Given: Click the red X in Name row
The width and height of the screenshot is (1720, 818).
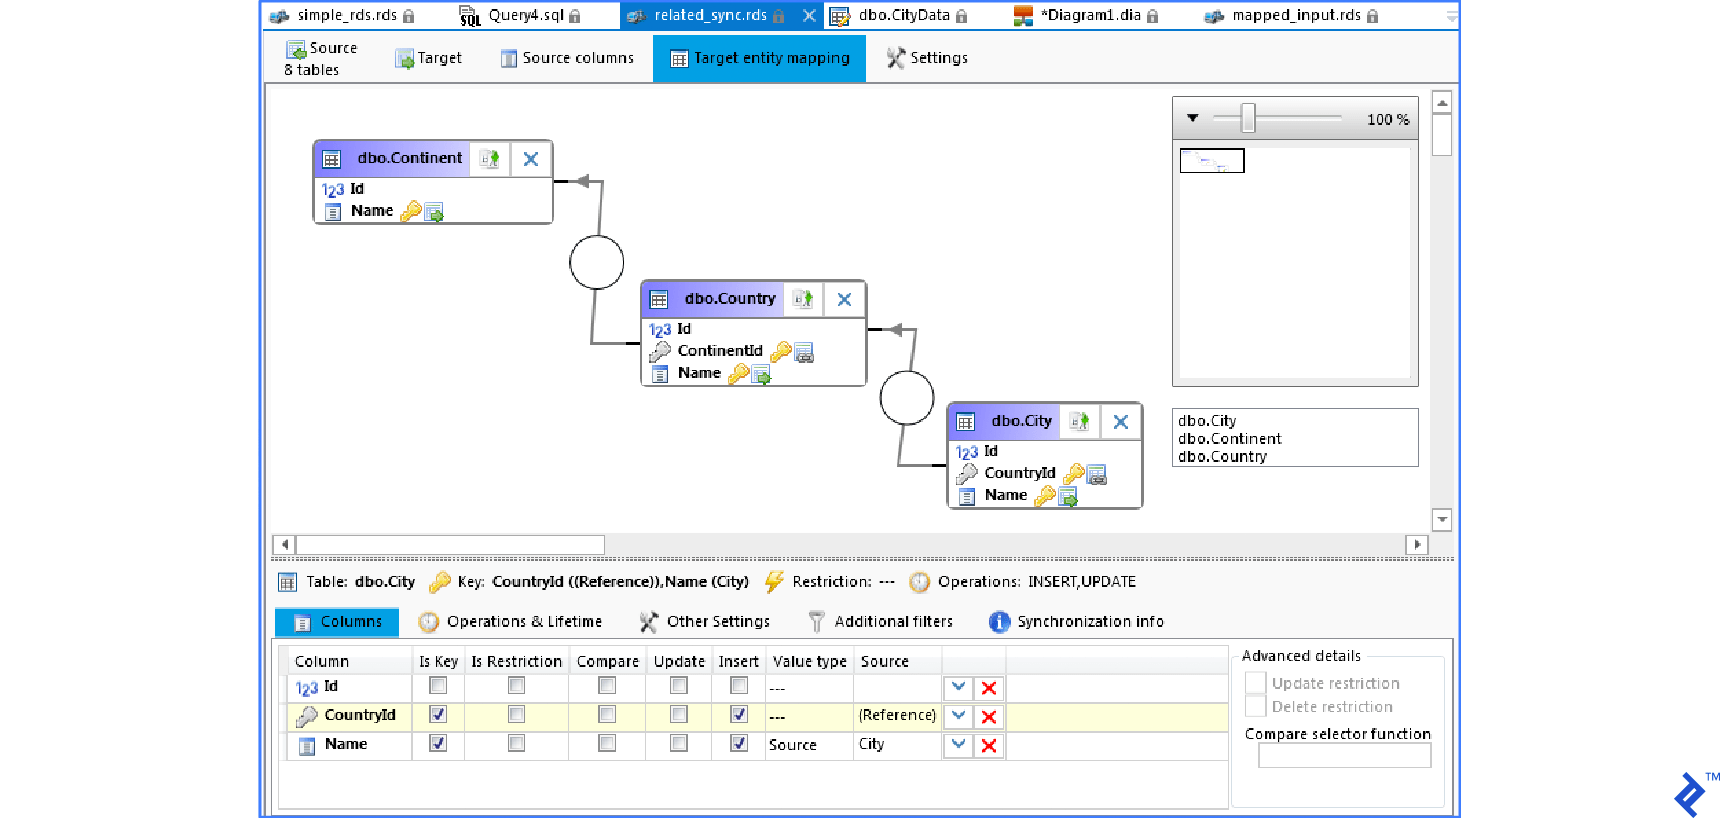Looking at the screenshot, I should click(989, 746).
